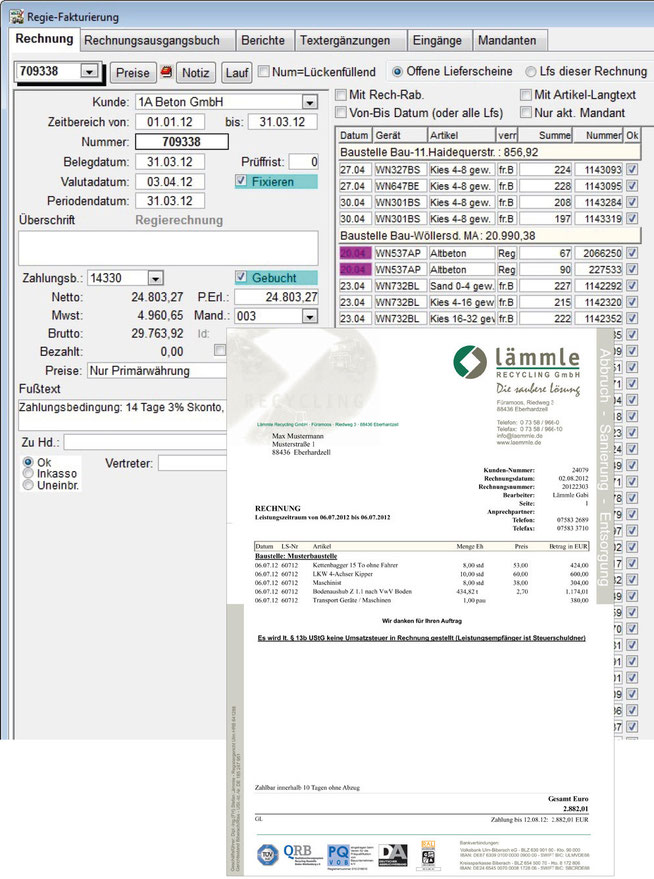Viewport: 654px width, 879px height.
Task: Select the Uneinbr. radio button
Action: 28,485
